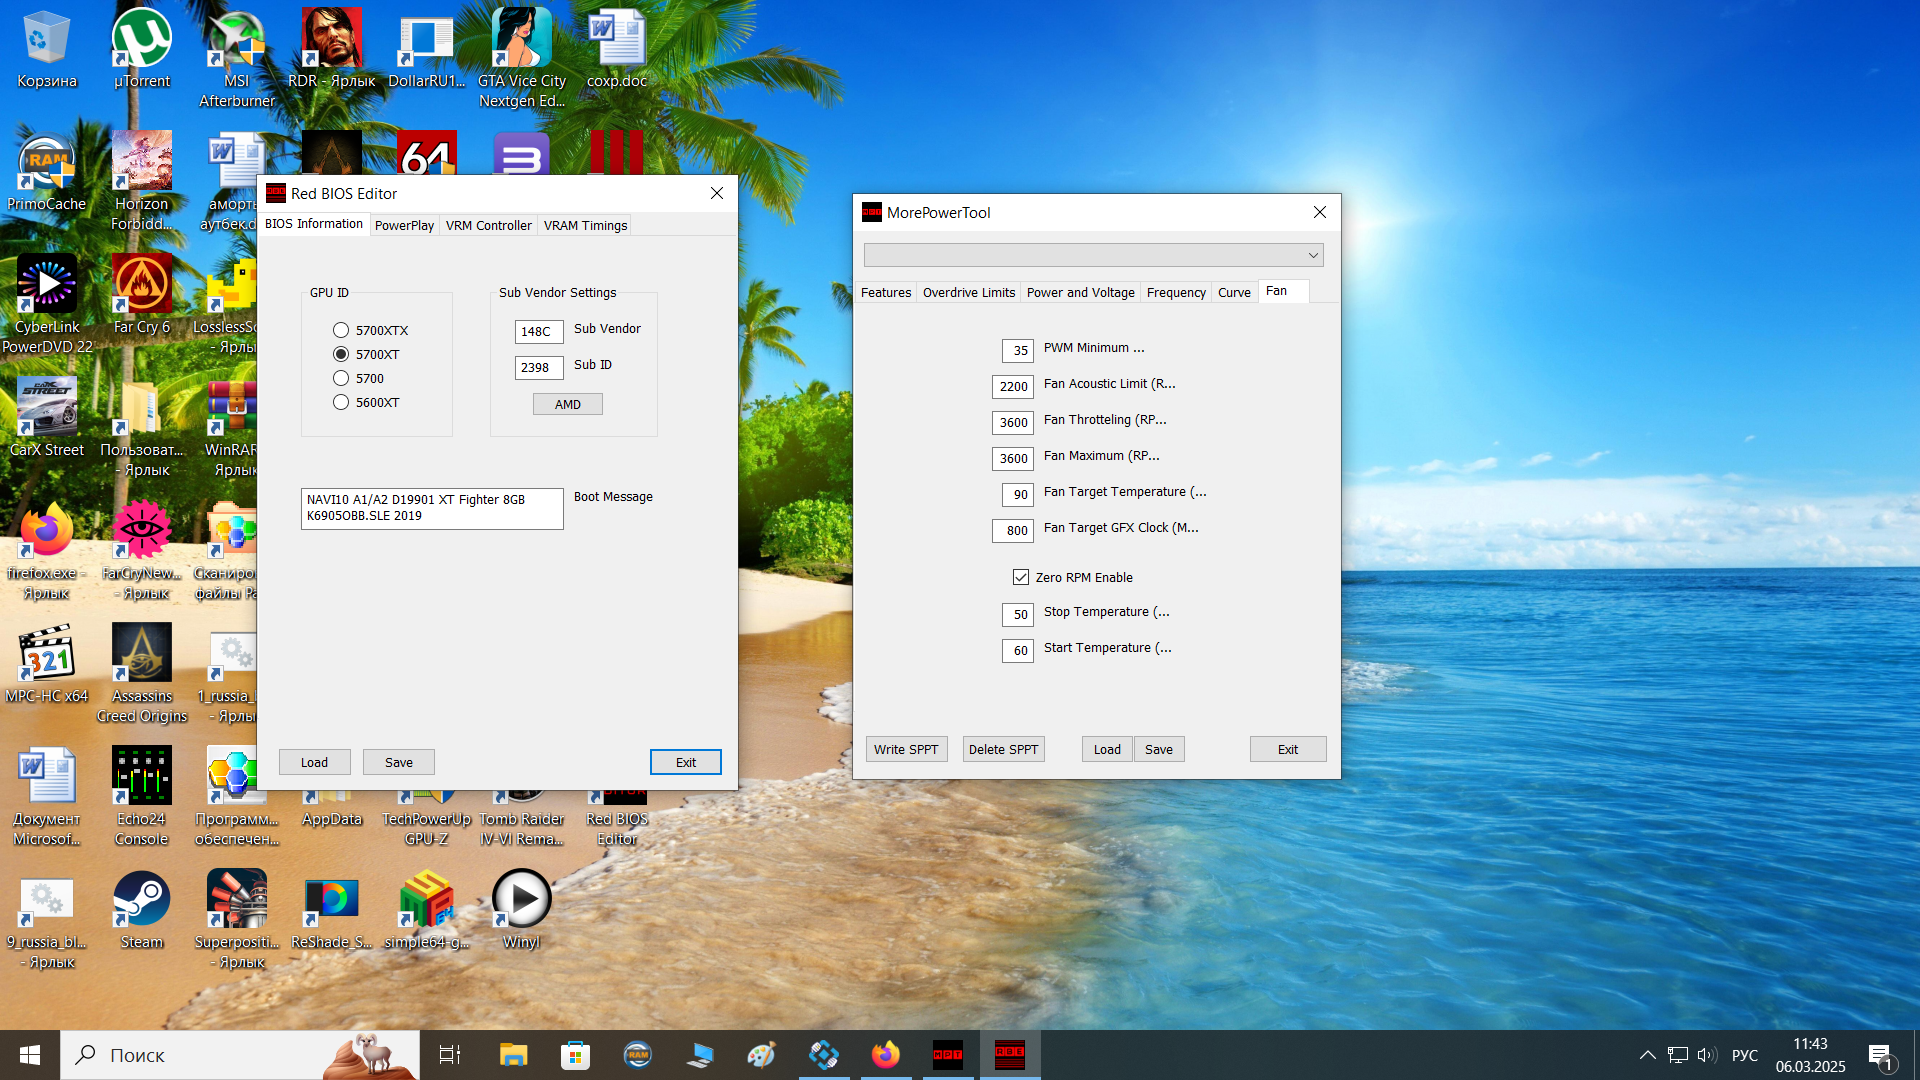Open File Explorer from the taskbar
Viewport: 1920px width, 1080px height.
click(513, 1055)
